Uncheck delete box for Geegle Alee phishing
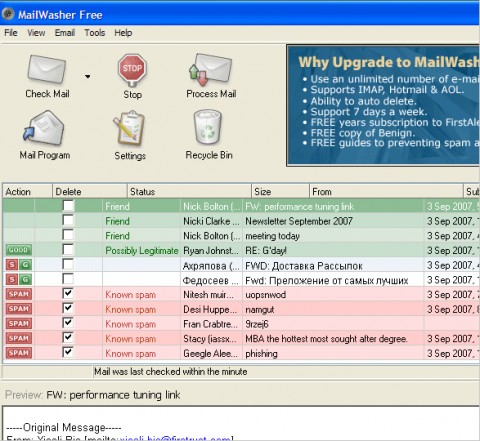Image resolution: width=480 pixels, height=441 pixels. click(x=68, y=352)
